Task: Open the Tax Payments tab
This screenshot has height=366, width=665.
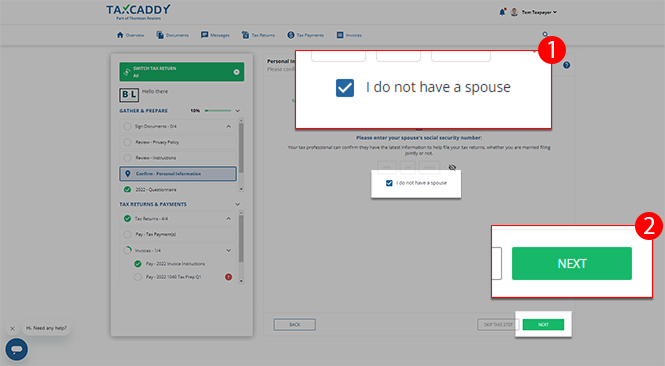Action: (x=305, y=35)
